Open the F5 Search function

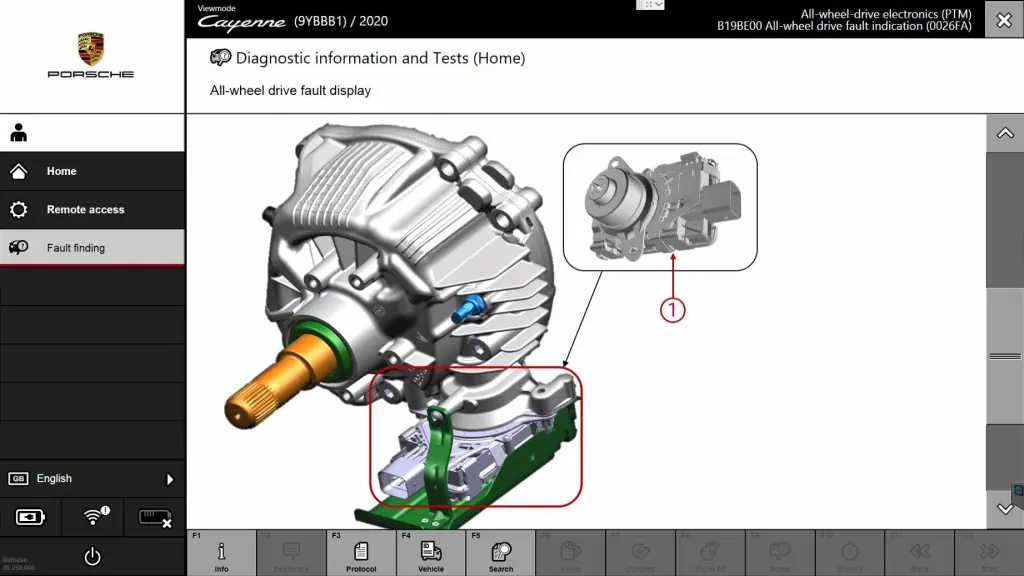pyautogui.click(x=501, y=552)
